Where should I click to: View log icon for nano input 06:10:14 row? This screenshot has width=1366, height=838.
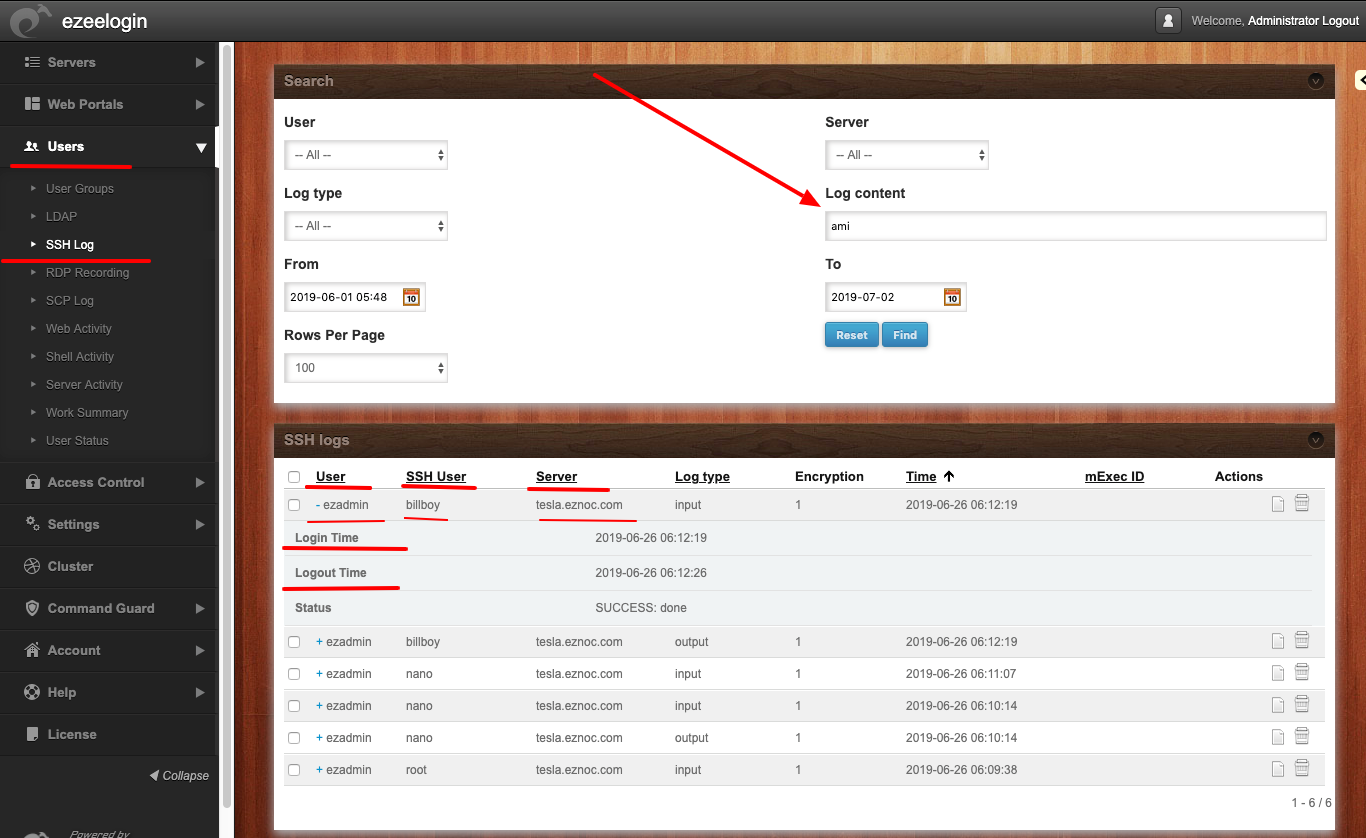coord(1278,705)
